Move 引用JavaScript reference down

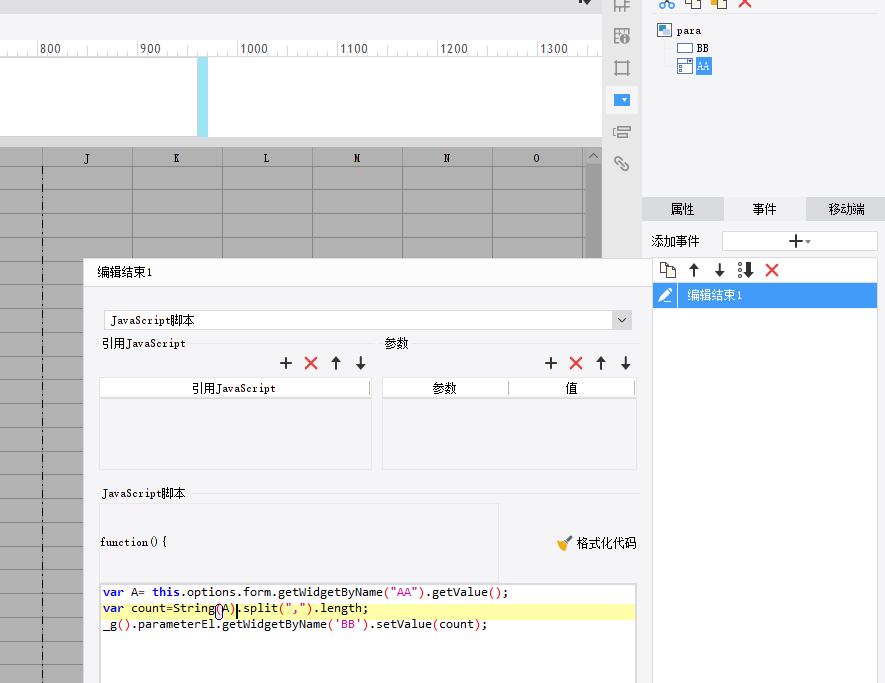click(x=361, y=363)
